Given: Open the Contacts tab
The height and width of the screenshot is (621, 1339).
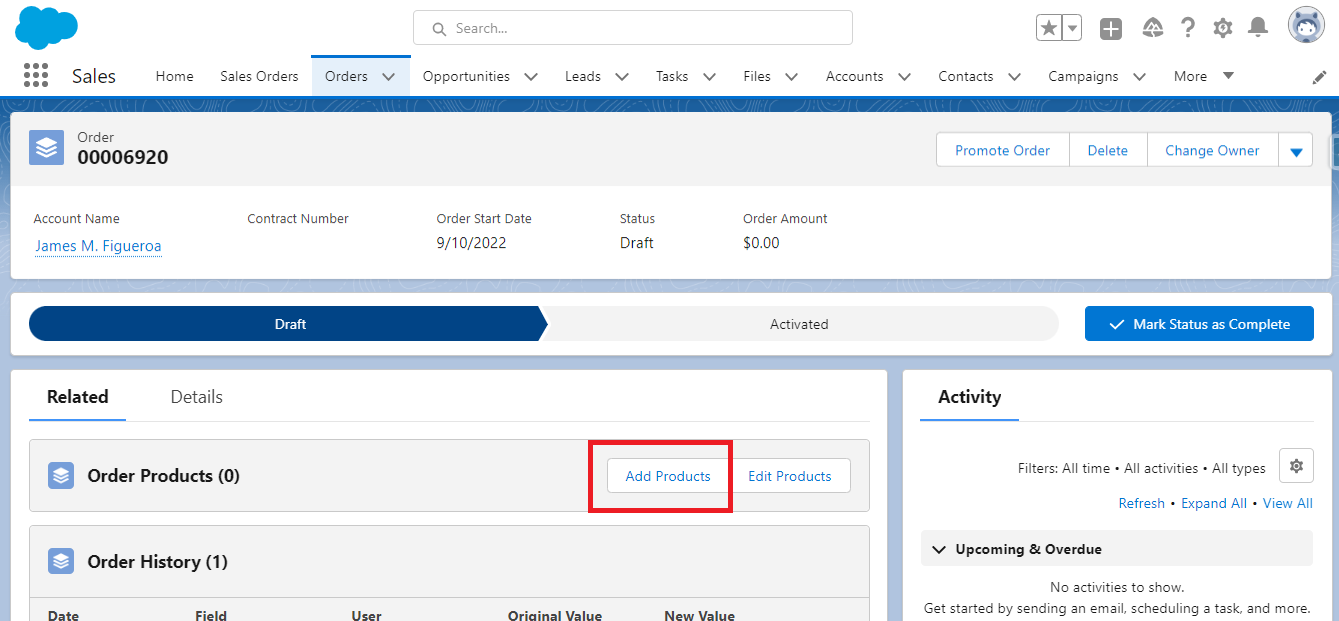Looking at the screenshot, I should [966, 76].
